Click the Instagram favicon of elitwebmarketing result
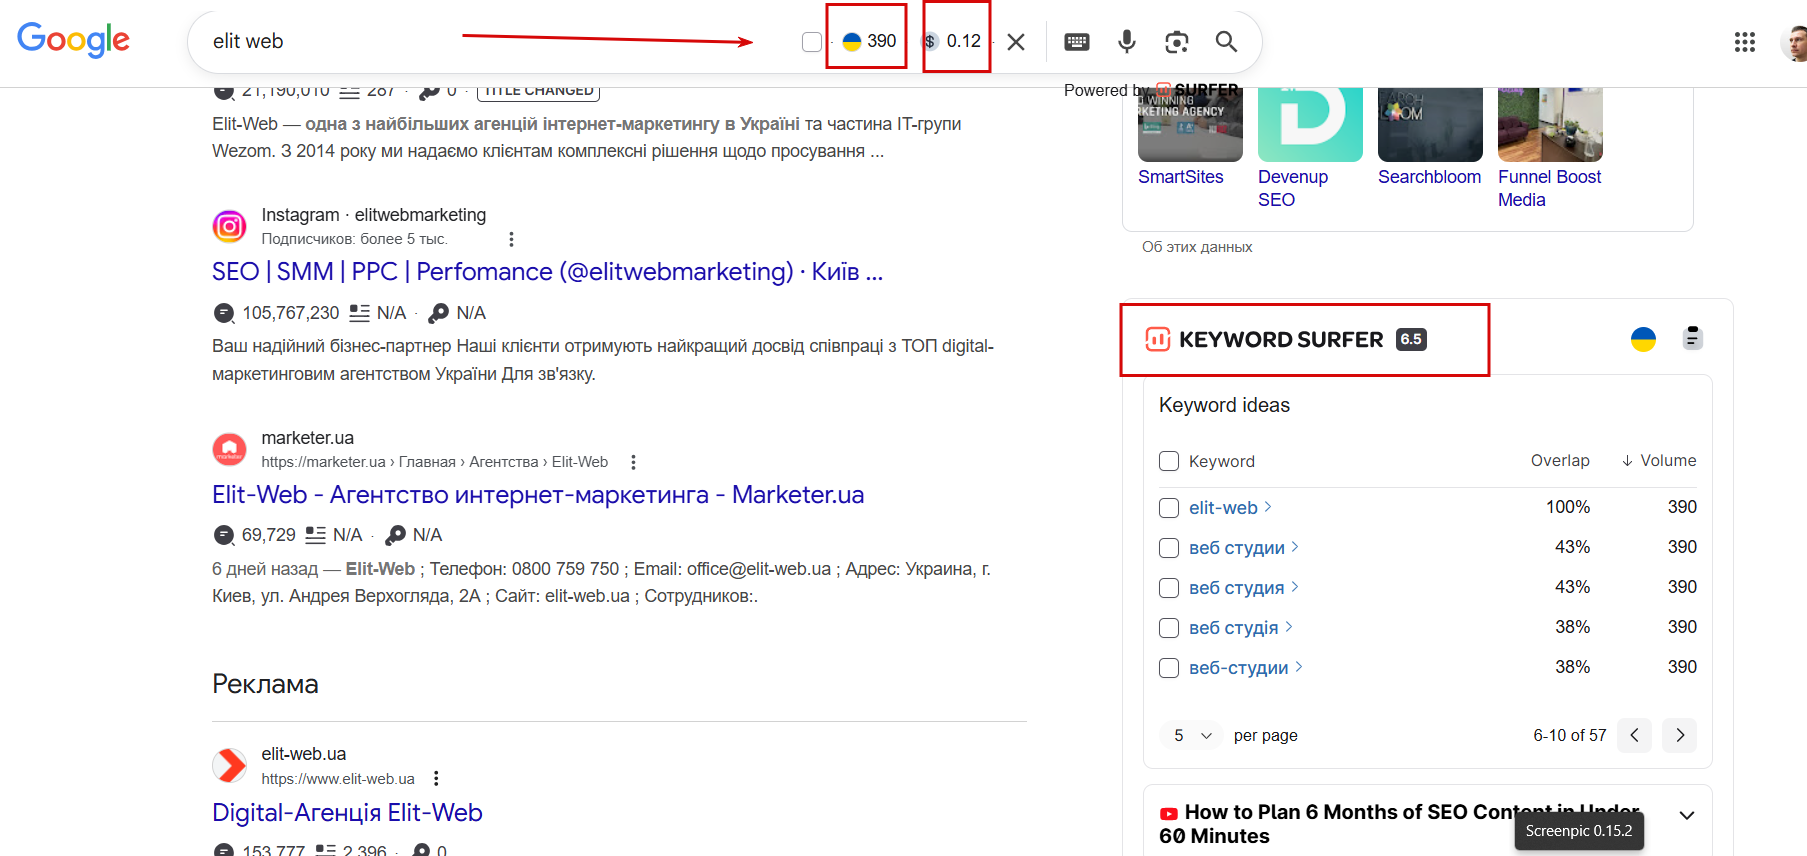 point(229,226)
